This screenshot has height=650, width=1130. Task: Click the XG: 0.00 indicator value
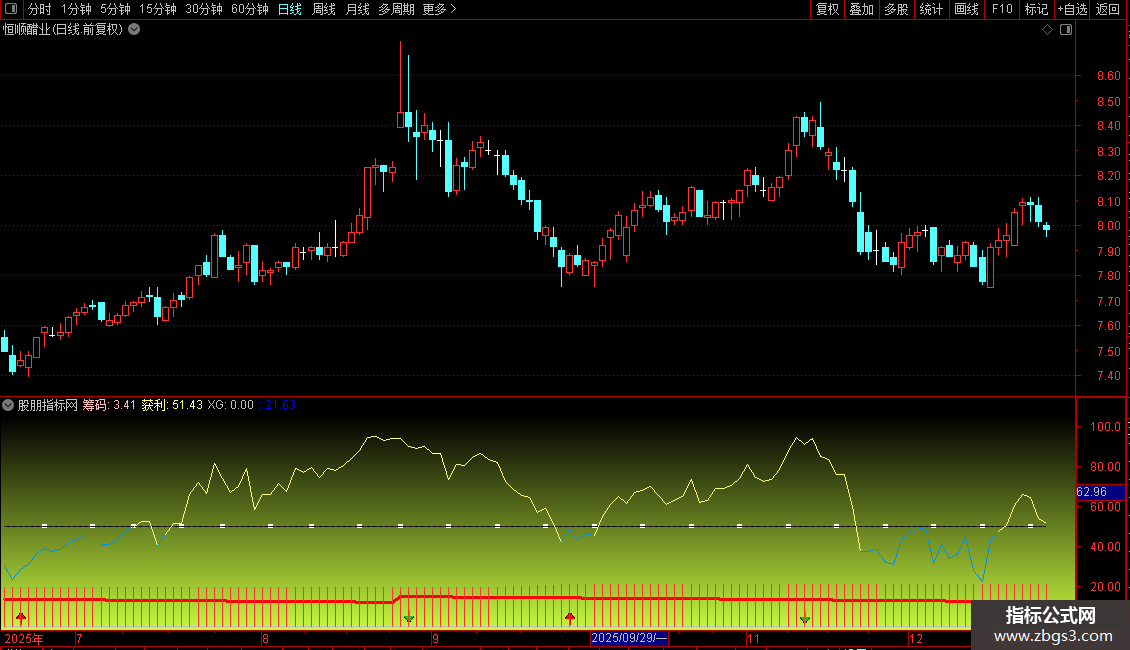[231, 405]
